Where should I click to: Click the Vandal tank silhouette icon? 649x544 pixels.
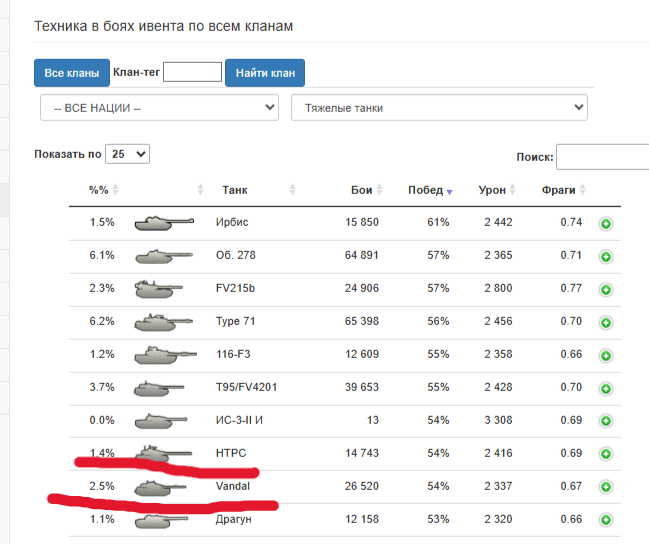(160, 488)
